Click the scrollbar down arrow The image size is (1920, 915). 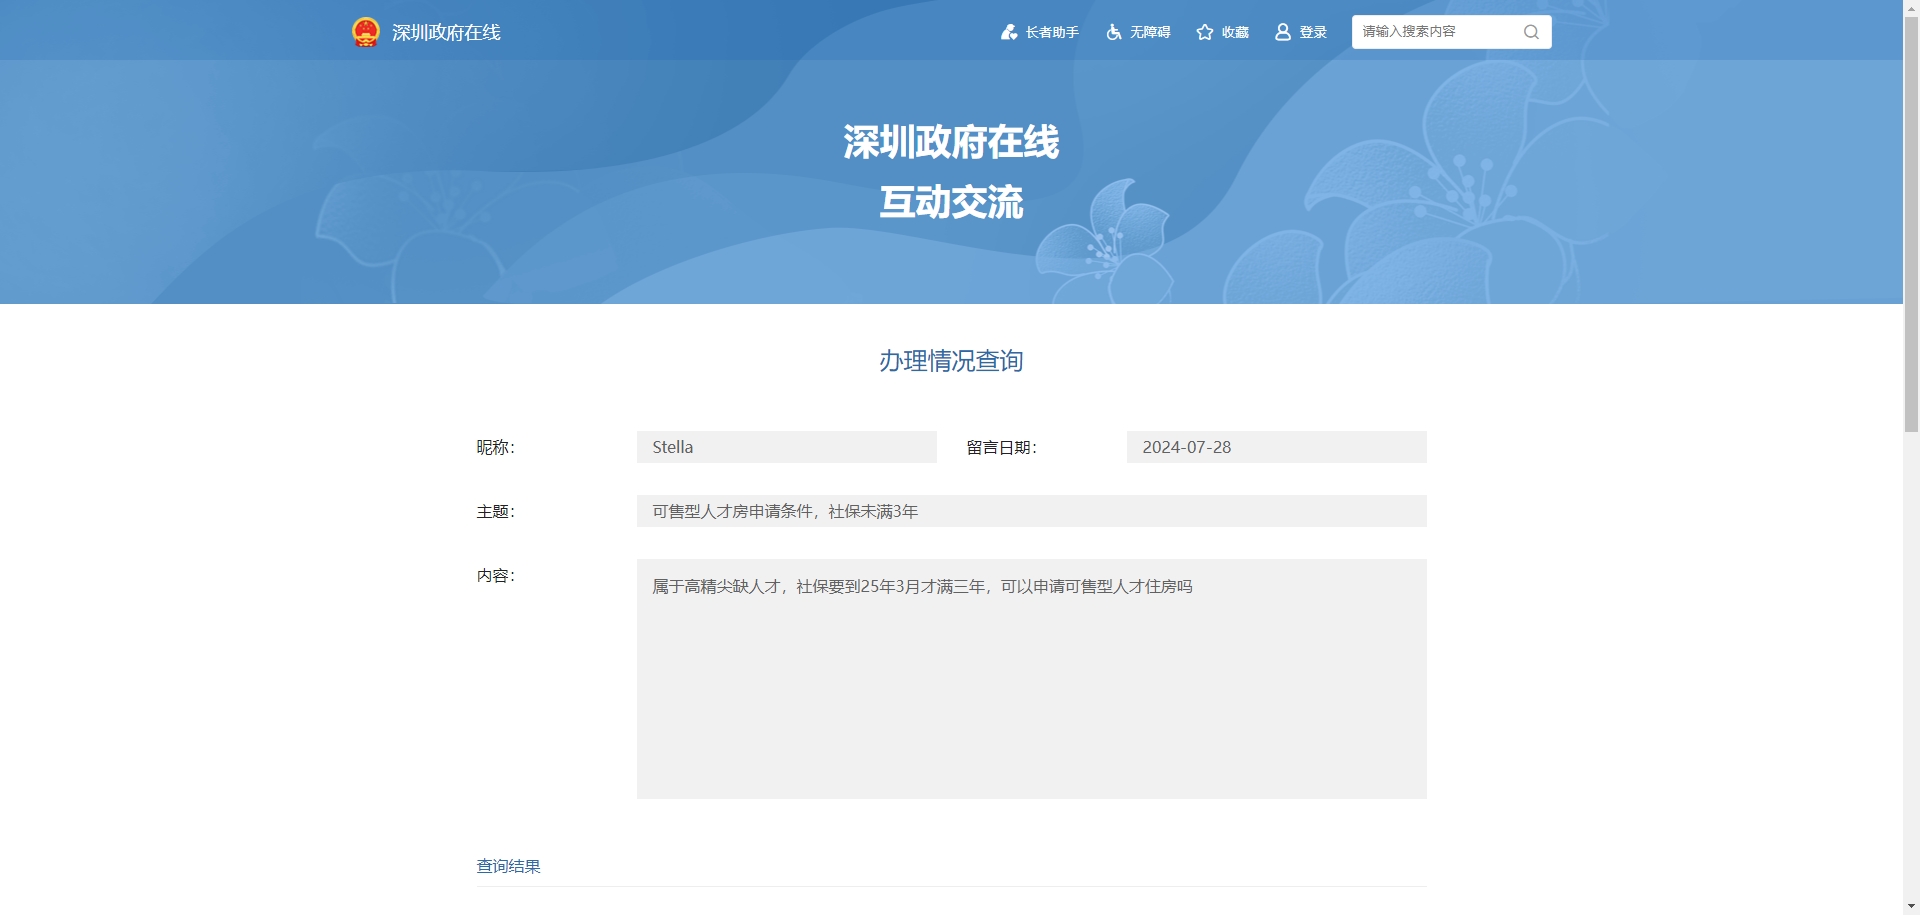(1911, 906)
